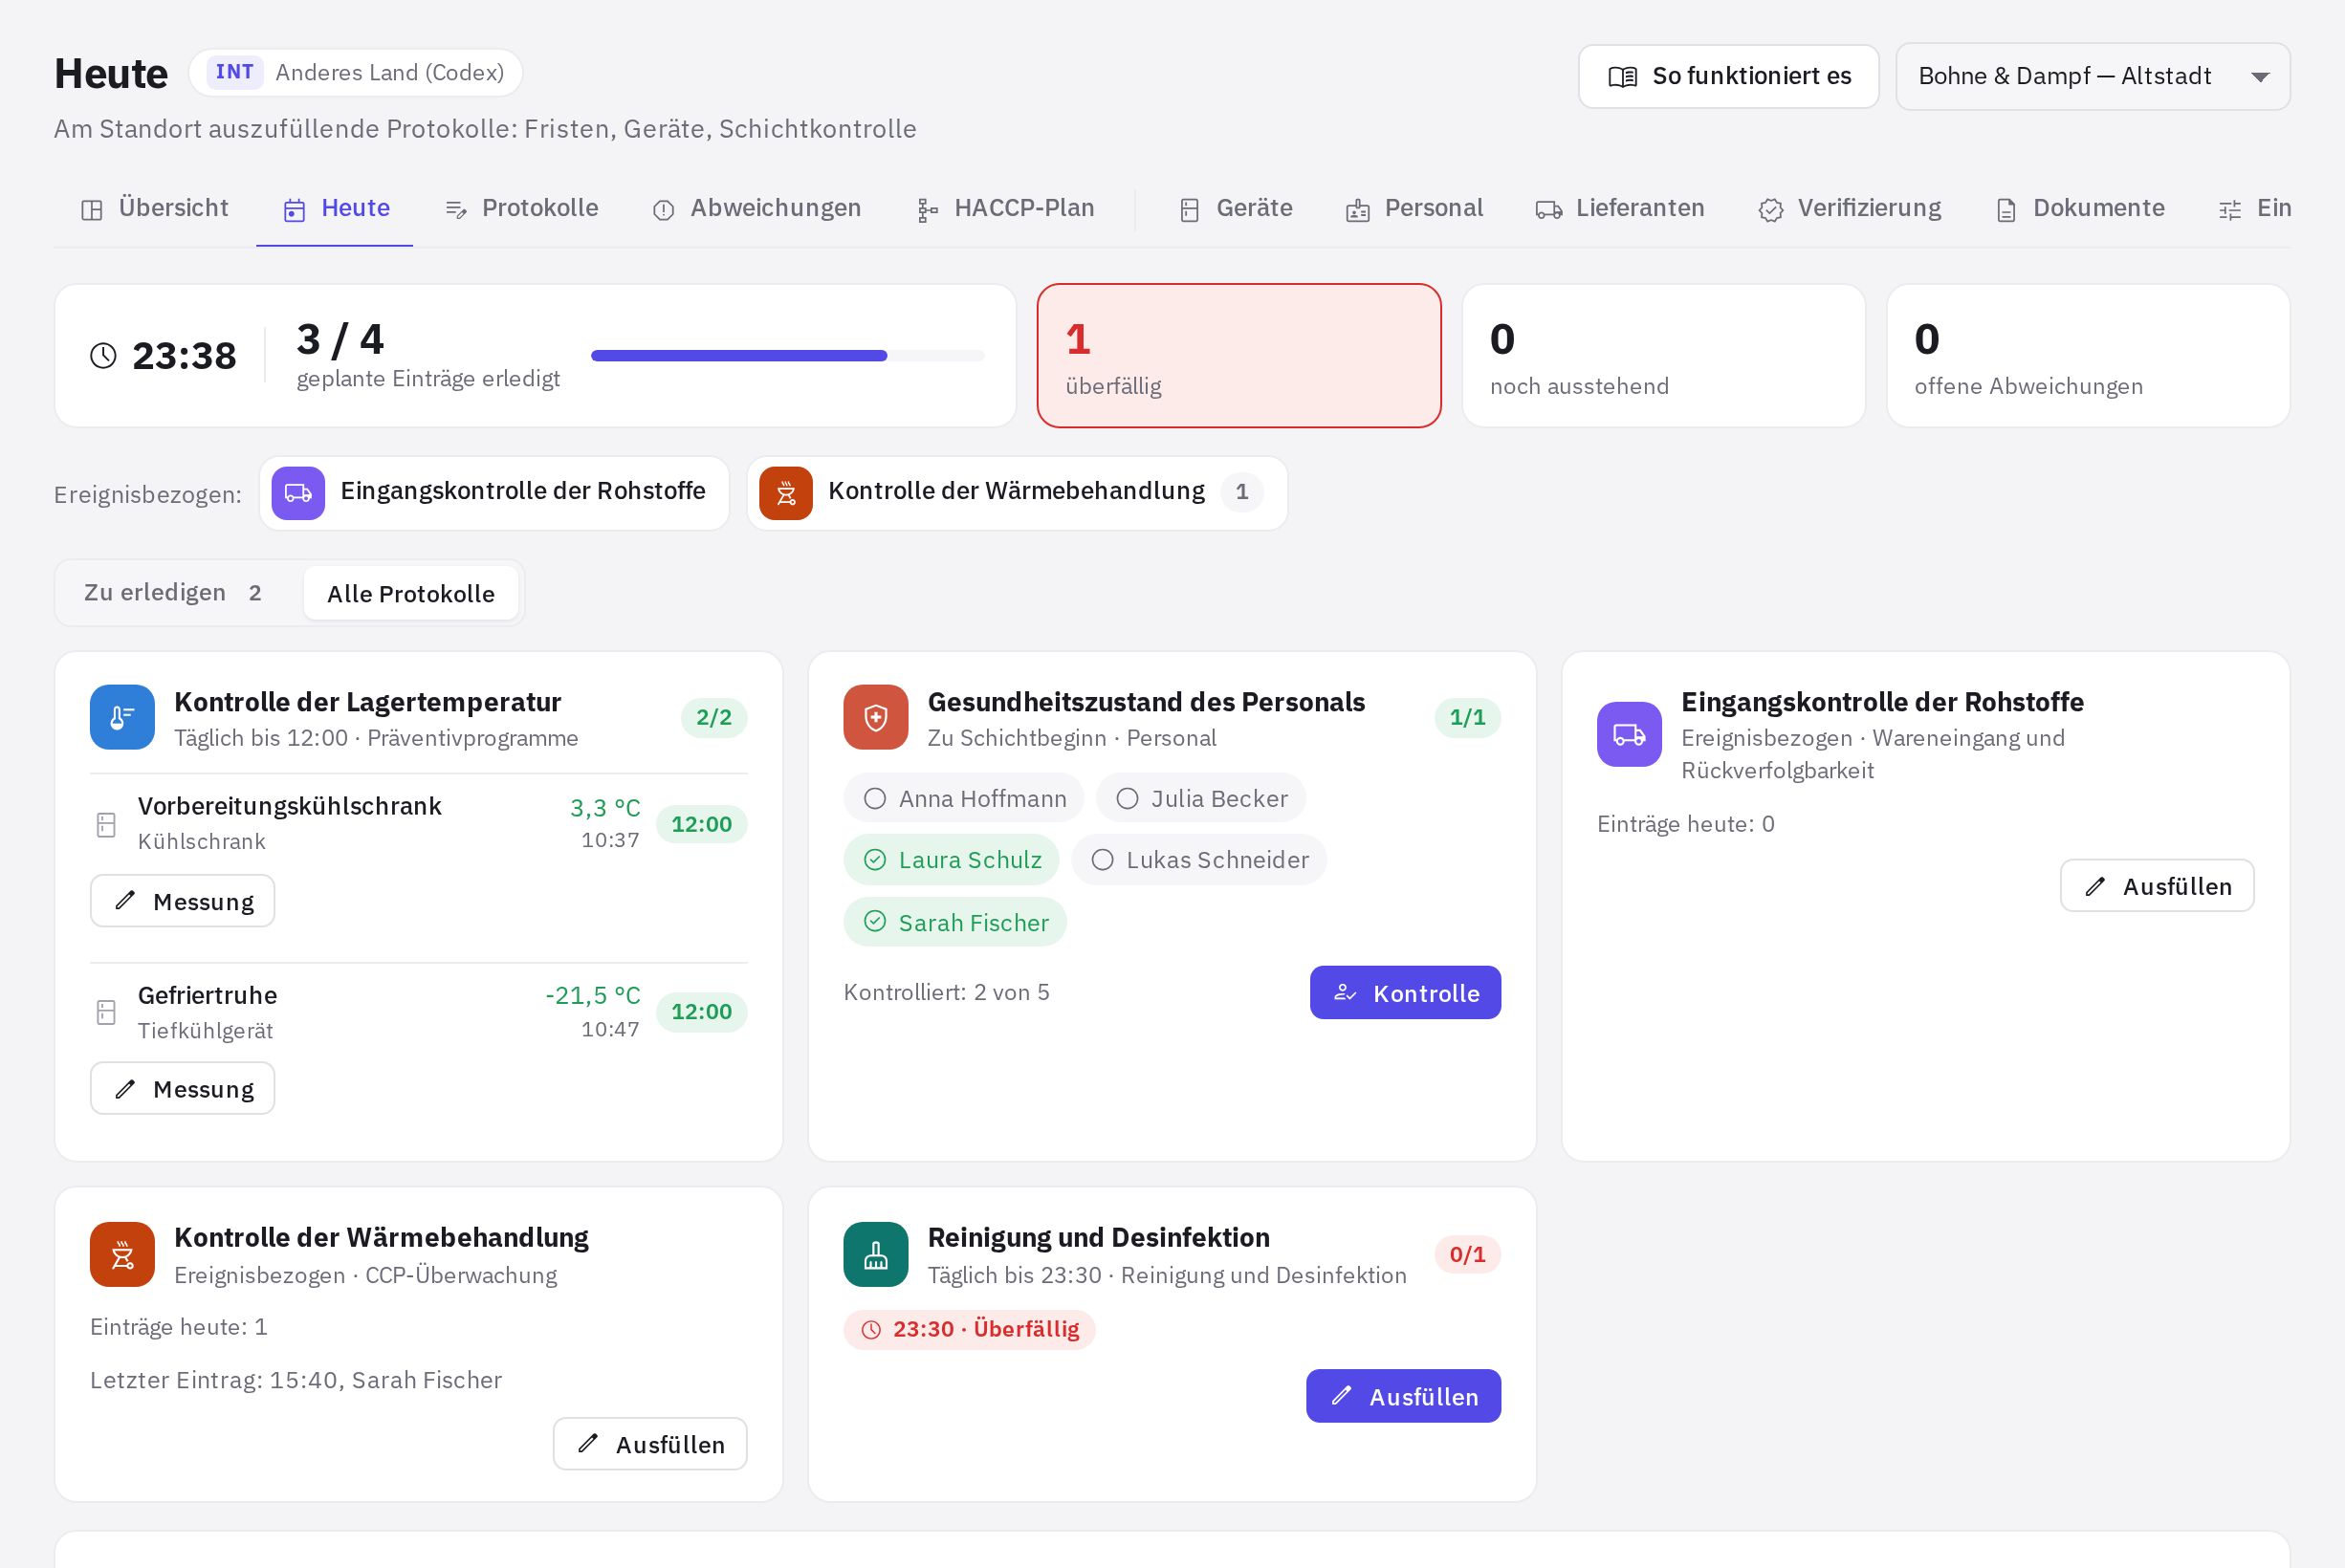
Task: Click the freezer icon beside Gefriertruhe
Action: [x=106, y=1012]
